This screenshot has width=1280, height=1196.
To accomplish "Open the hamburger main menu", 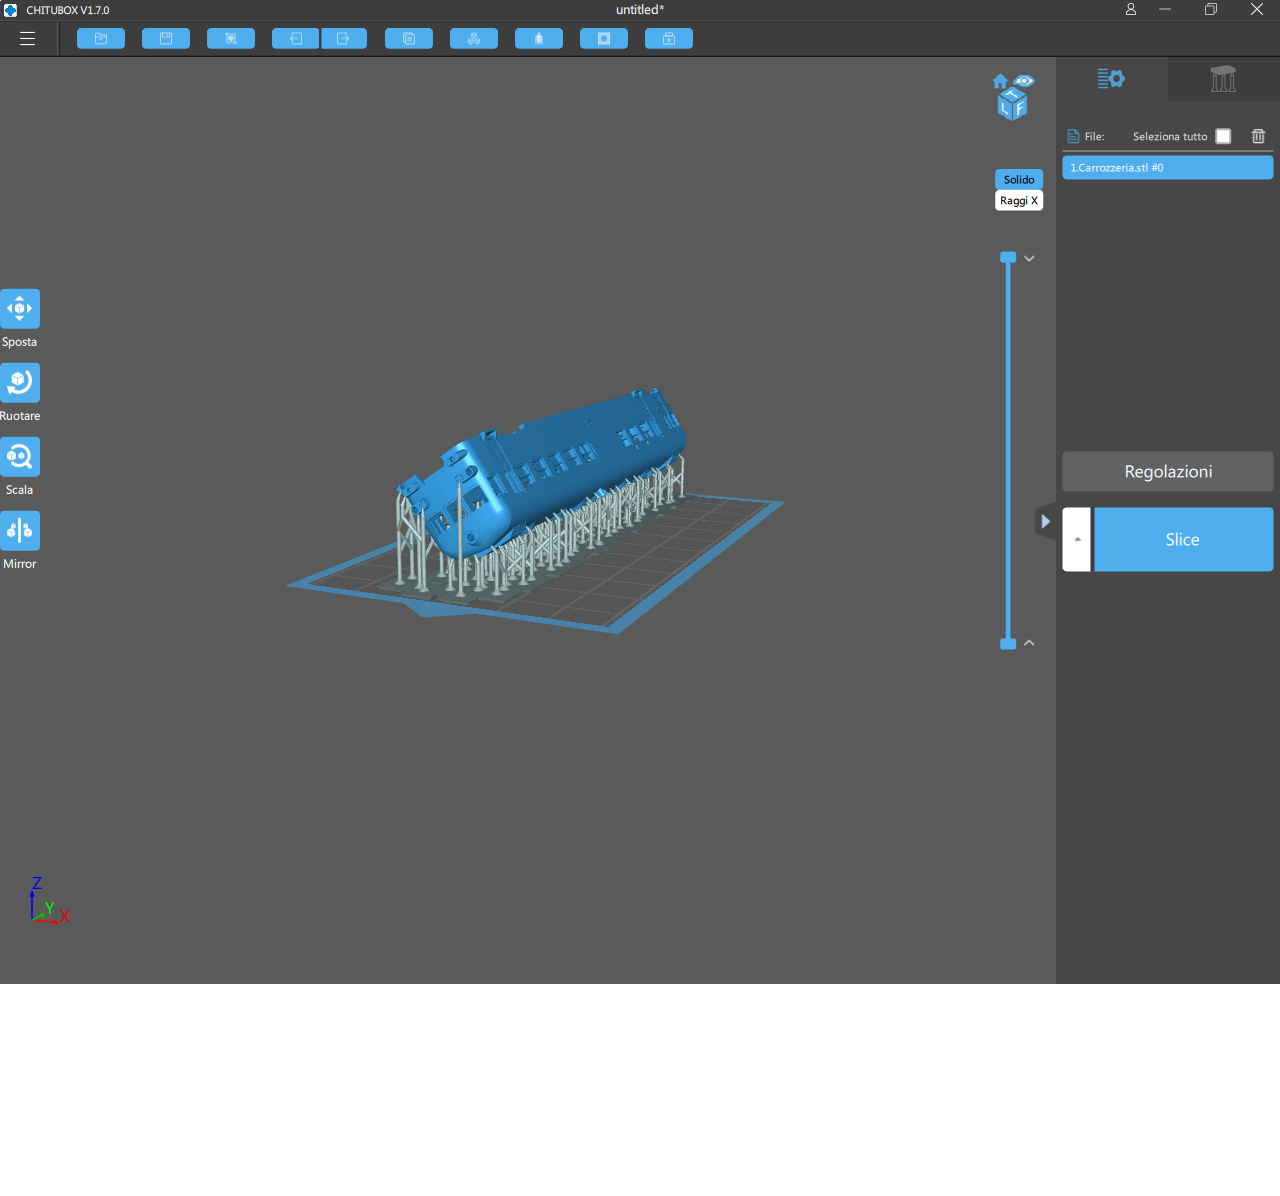I will [x=27, y=39].
